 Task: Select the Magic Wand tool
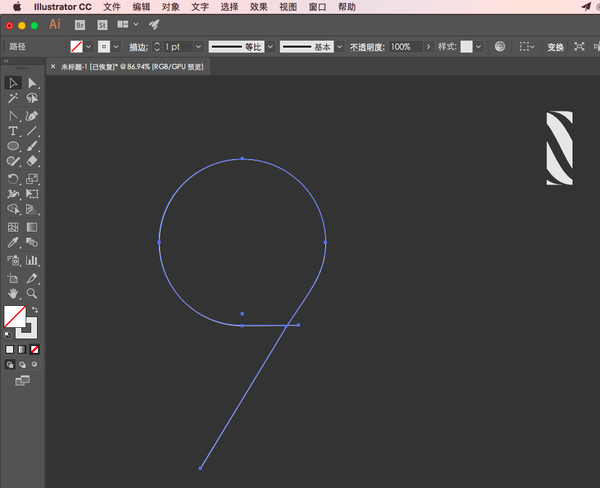[x=13, y=99]
